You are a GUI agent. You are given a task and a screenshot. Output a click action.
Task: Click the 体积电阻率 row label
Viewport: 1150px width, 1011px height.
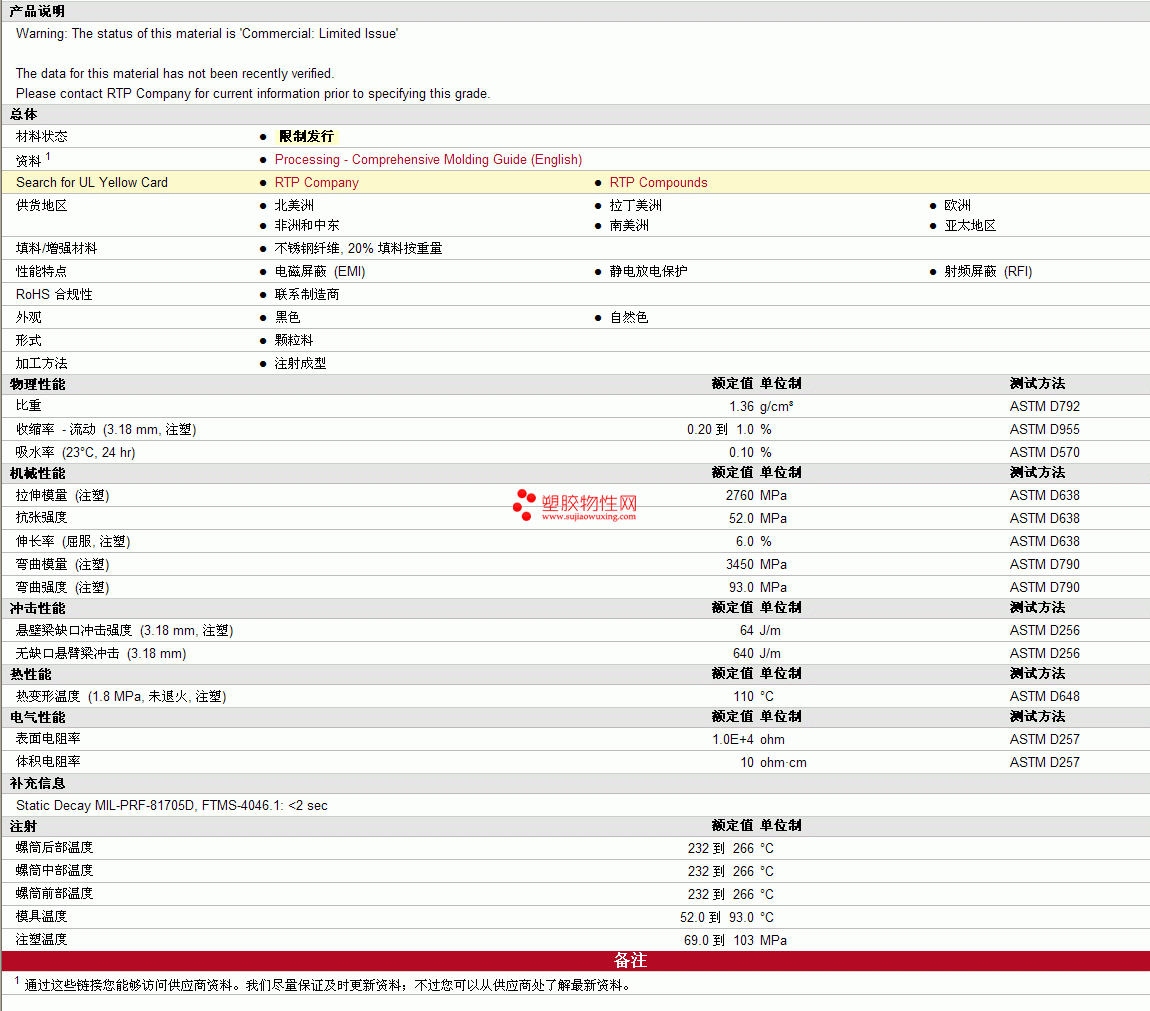(48, 762)
